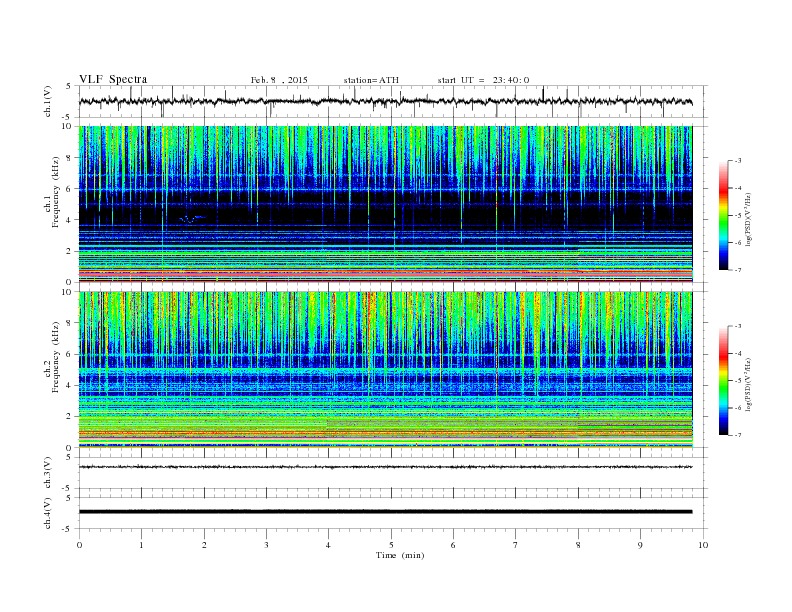Click the time axis tick label "2"

point(204,545)
